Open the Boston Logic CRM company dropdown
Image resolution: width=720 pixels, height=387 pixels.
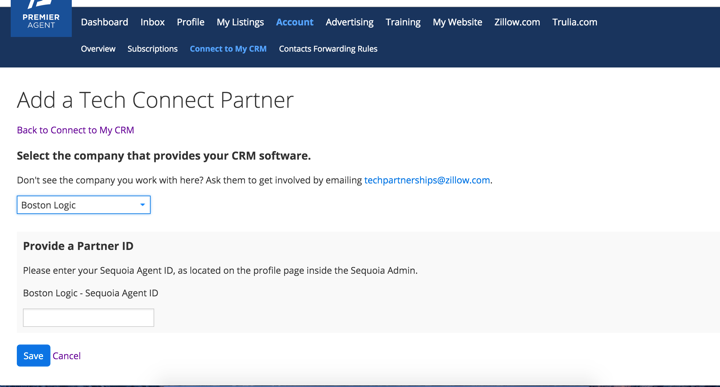[x=84, y=205]
